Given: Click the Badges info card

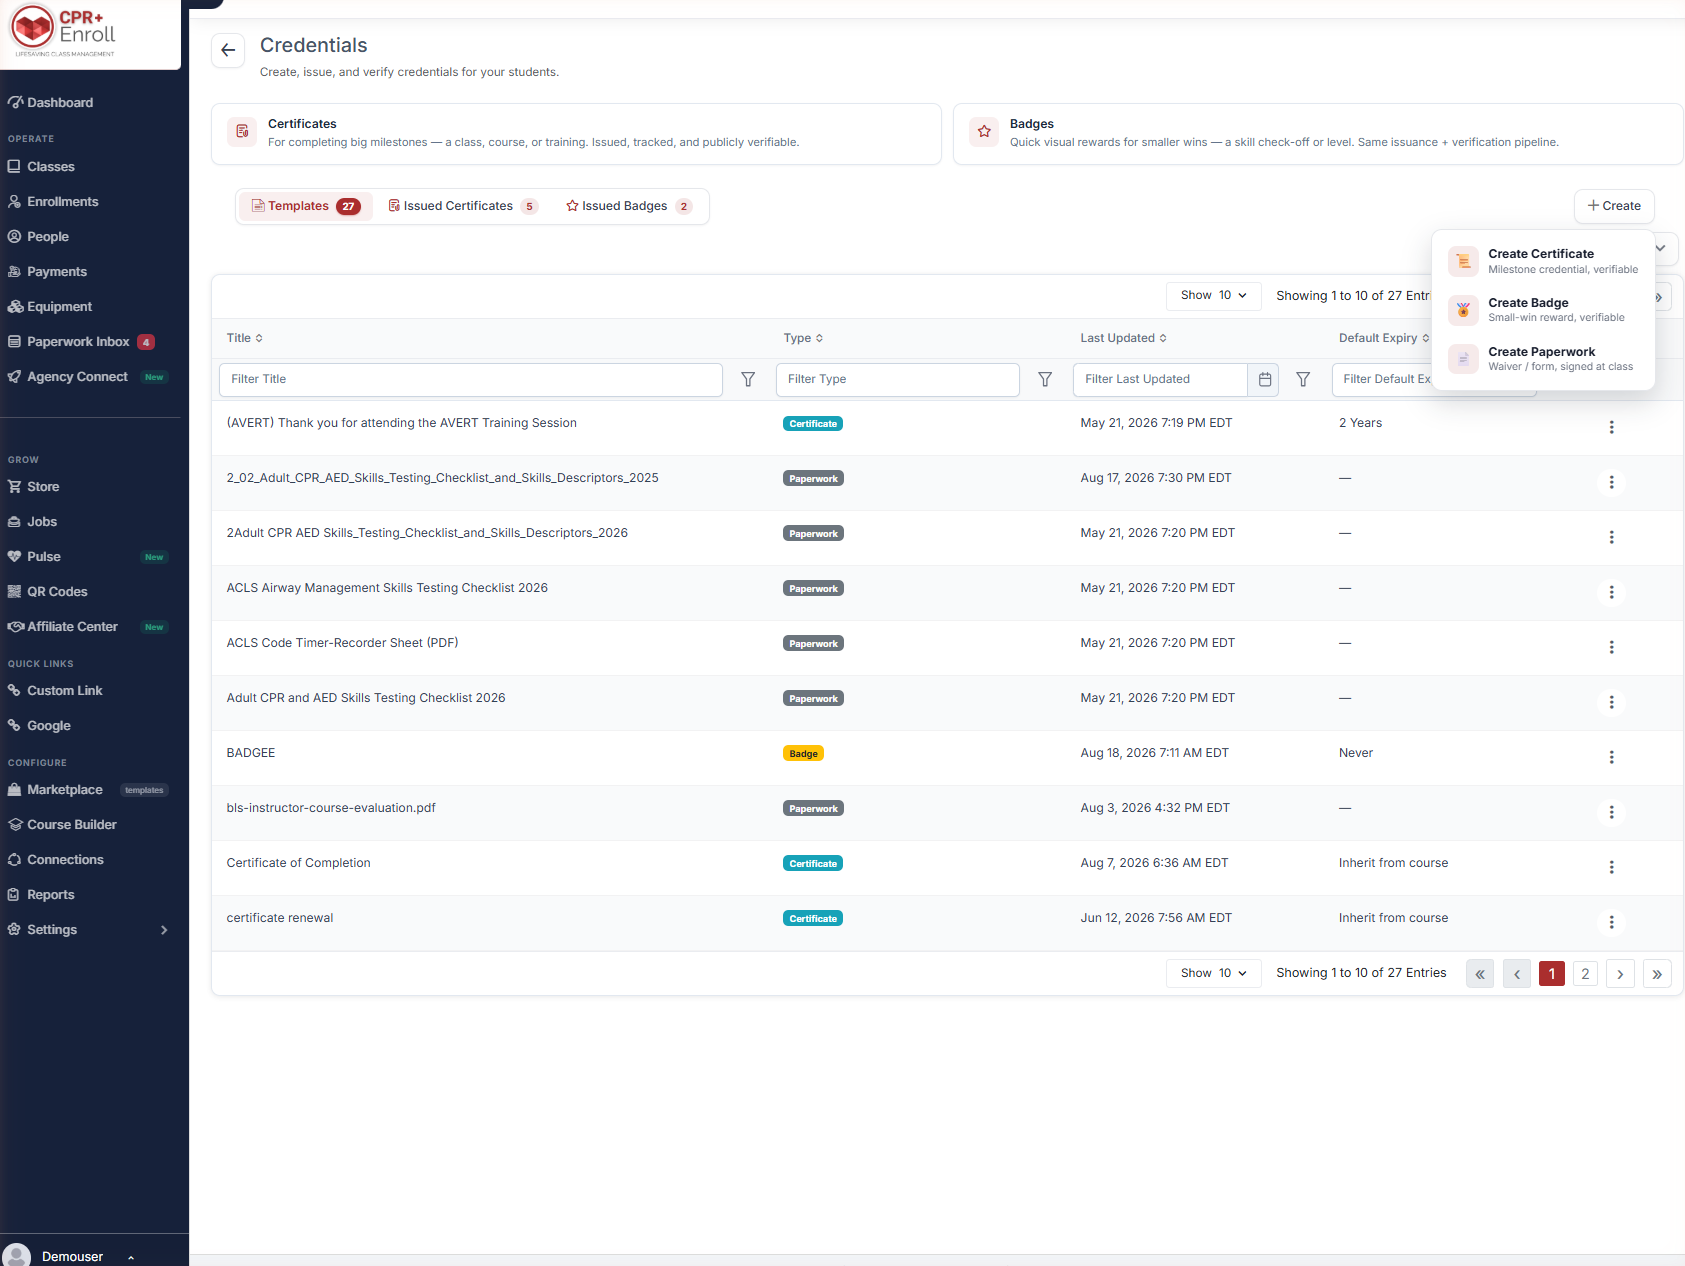Looking at the screenshot, I should (x=1318, y=134).
